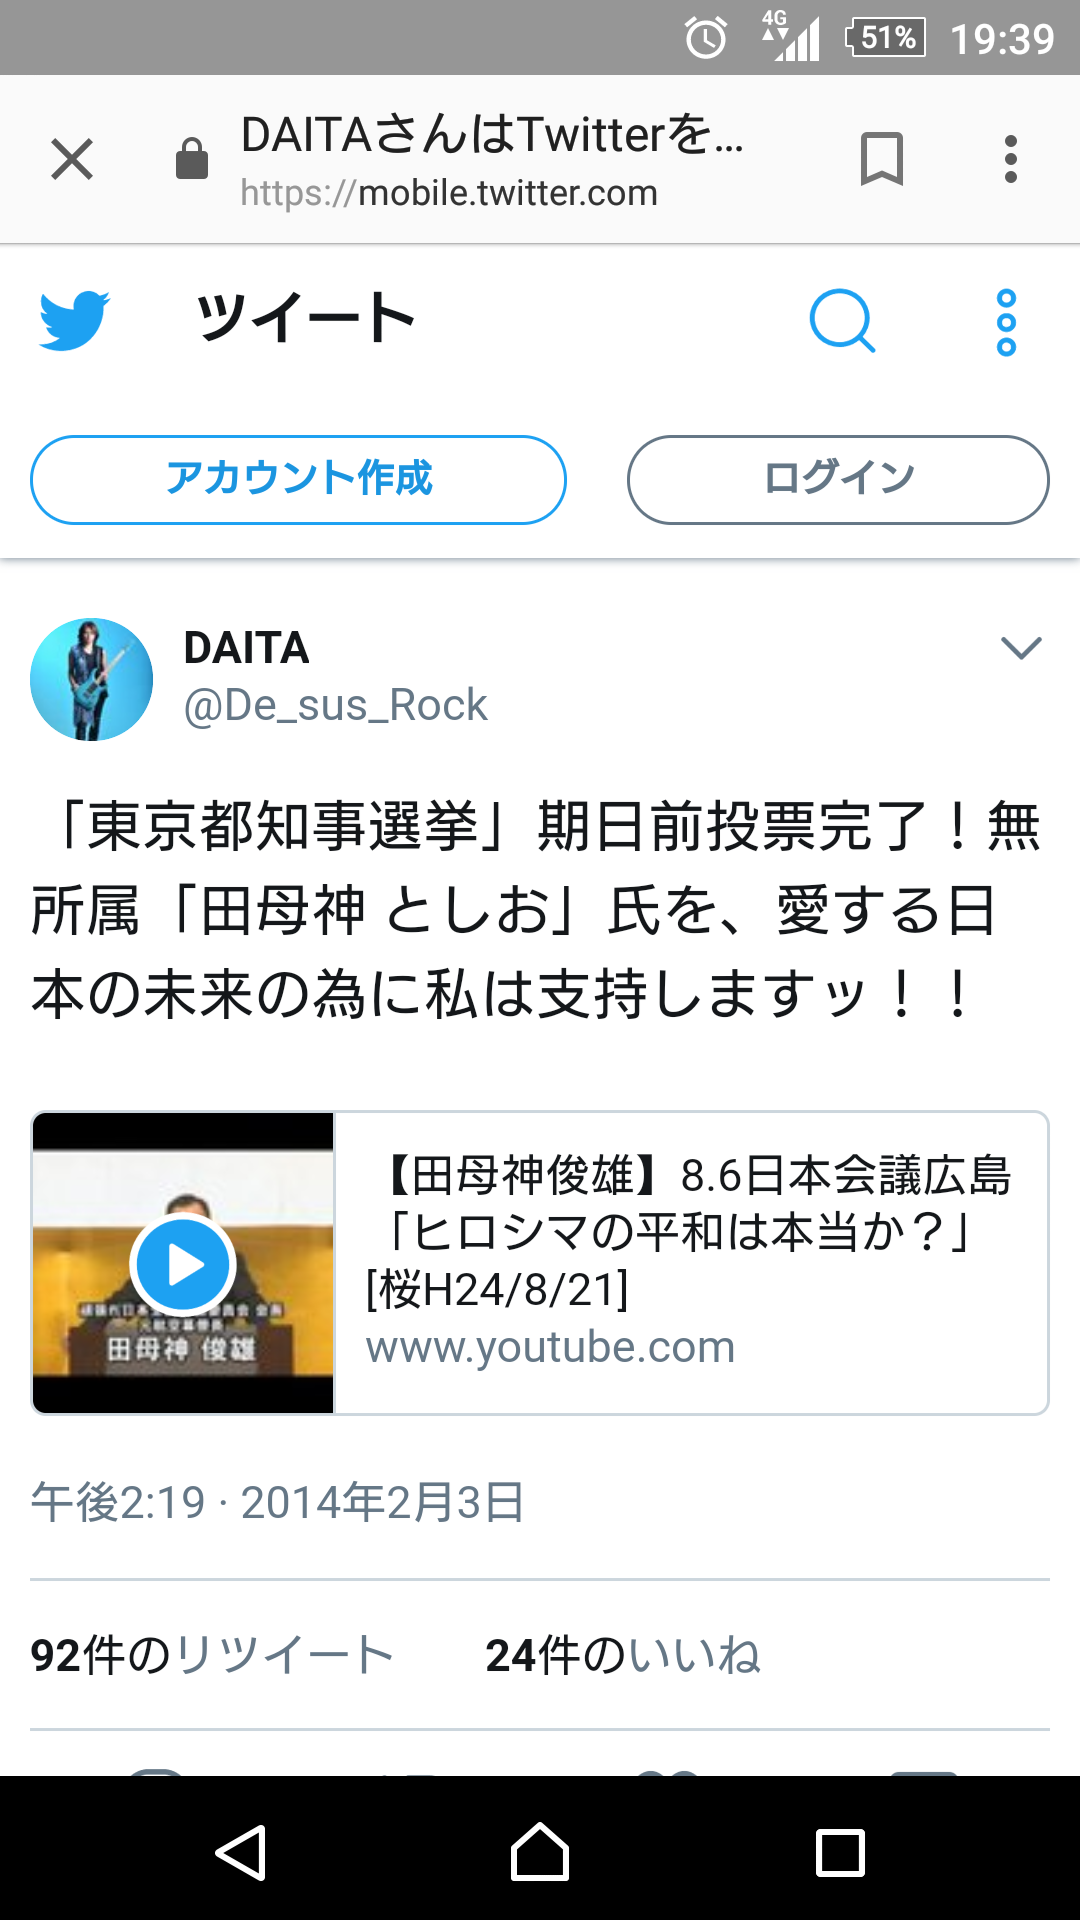The width and height of the screenshot is (1080, 1920).
Task: Open the browser three-dot overflow menu
Action: click(x=1011, y=159)
